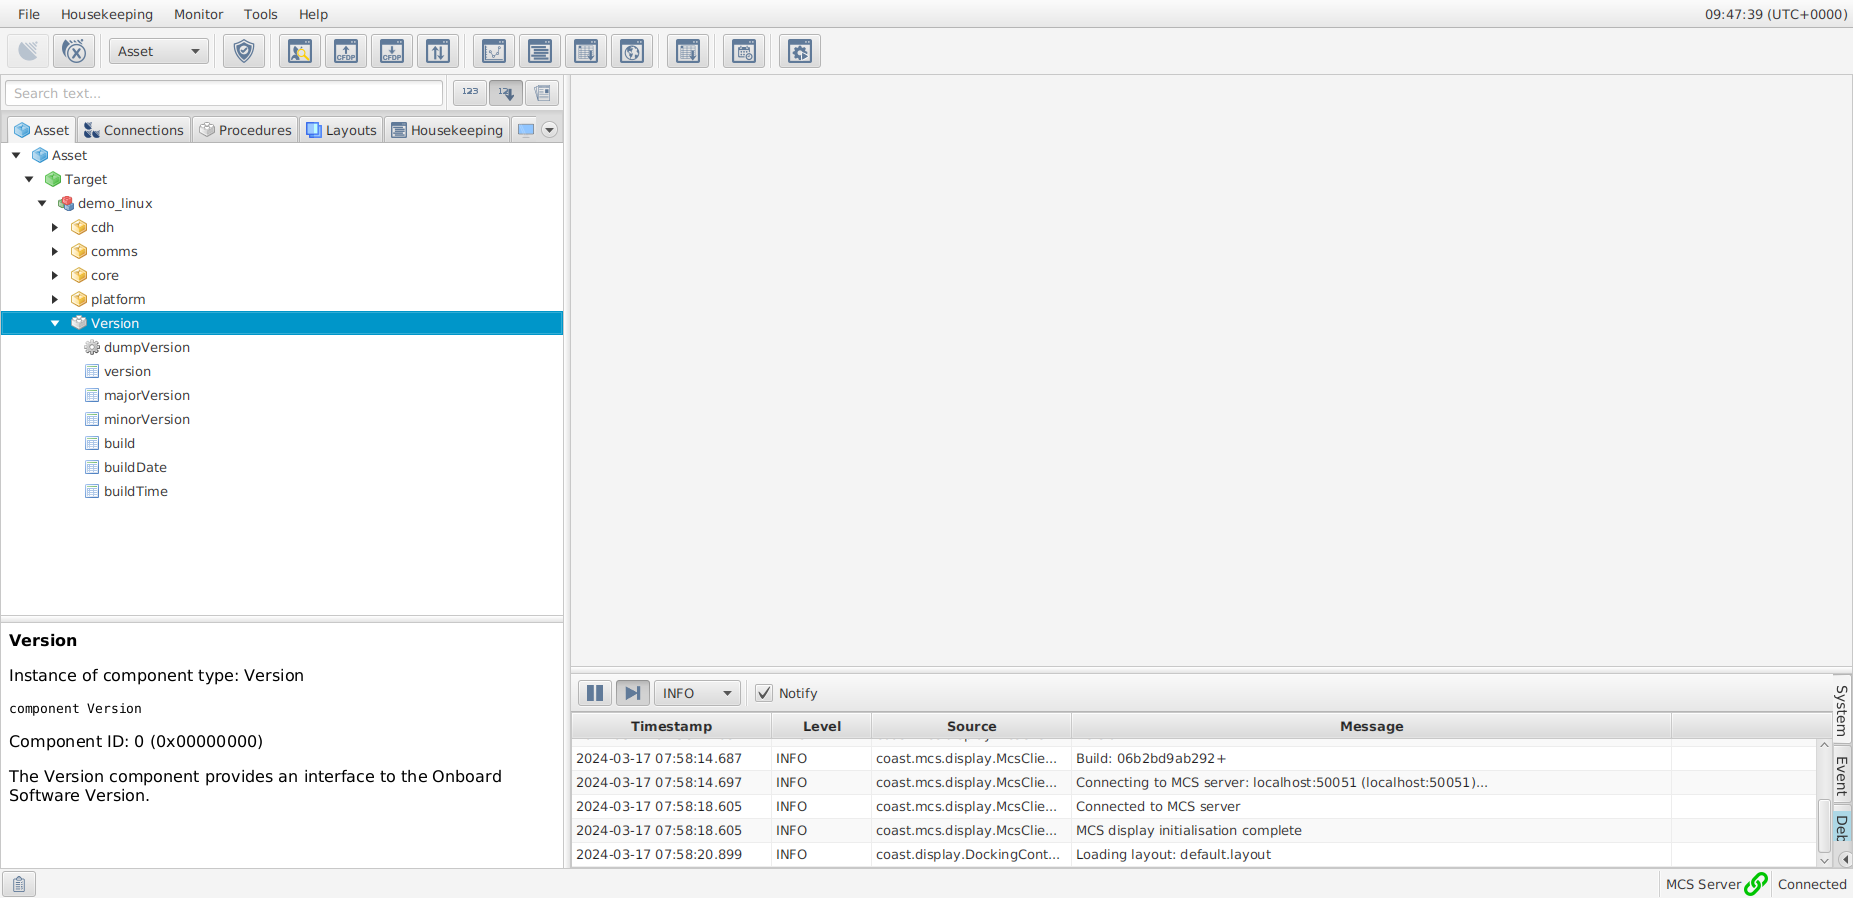Viewport: 1853px width, 898px height.
Task: Toggle the 123 numeric display button
Action: [x=470, y=93]
